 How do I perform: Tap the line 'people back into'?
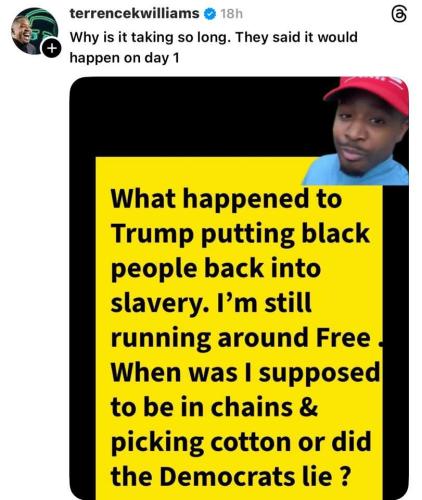[x=216, y=269]
